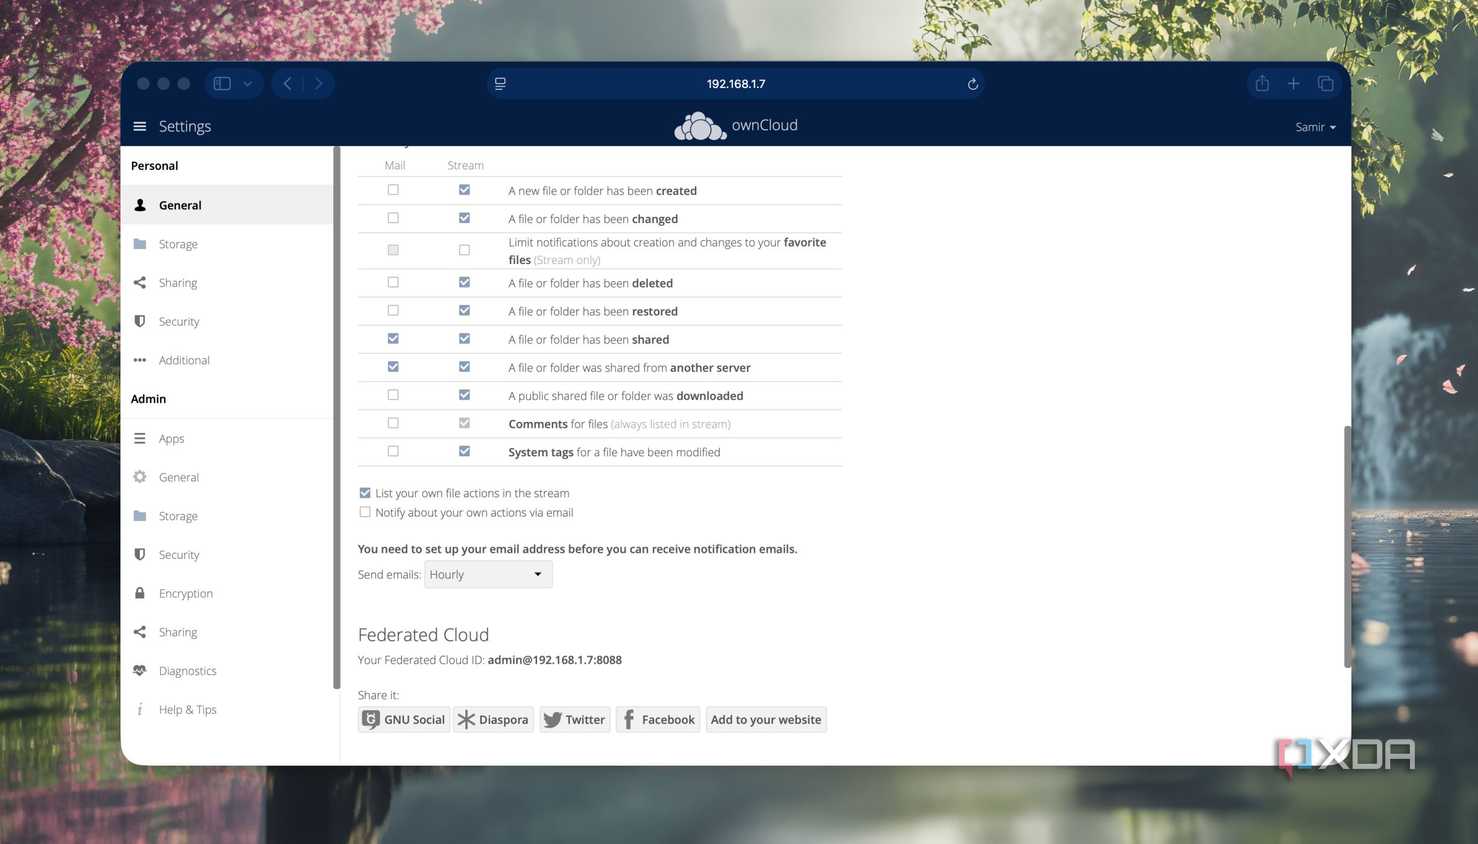
Task: Go forward with the browser forward arrow
Action: click(318, 84)
